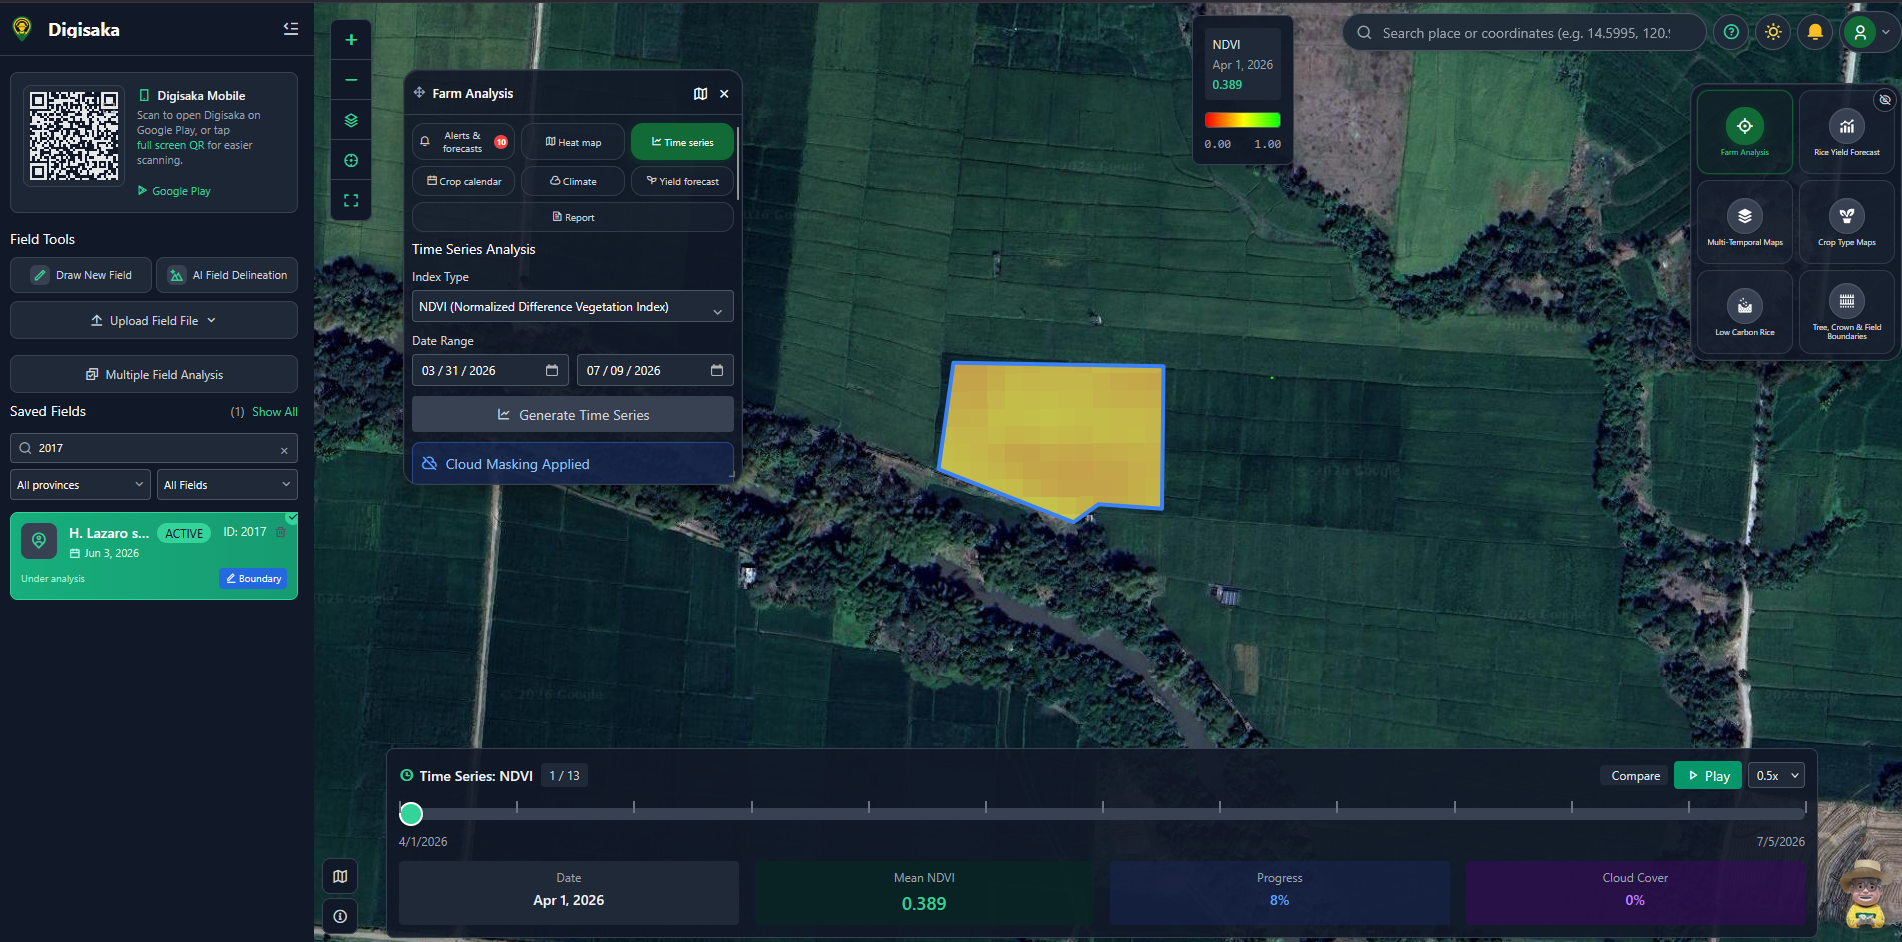Click the Cloud Masking Applied banner
The width and height of the screenshot is (1902, 942).
[x=573, y=464]
